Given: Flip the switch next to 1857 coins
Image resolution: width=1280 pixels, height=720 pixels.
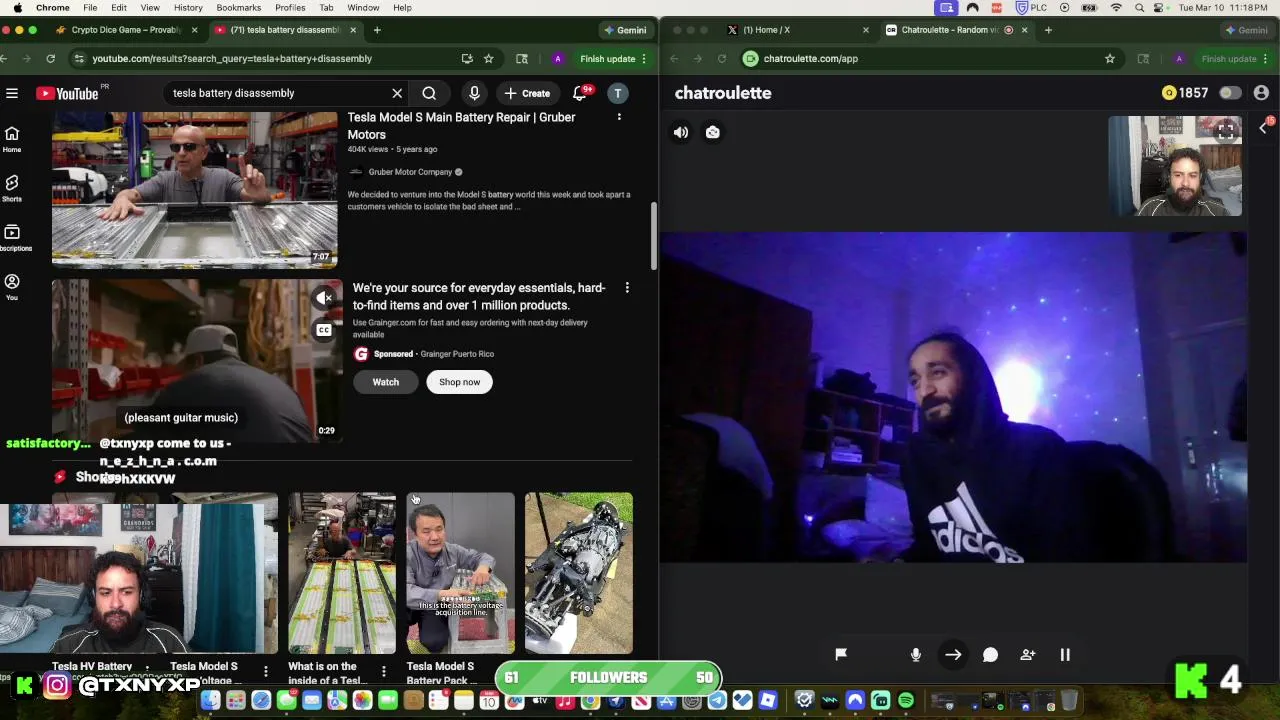Looking at the screenshot, I should 1229,93.
